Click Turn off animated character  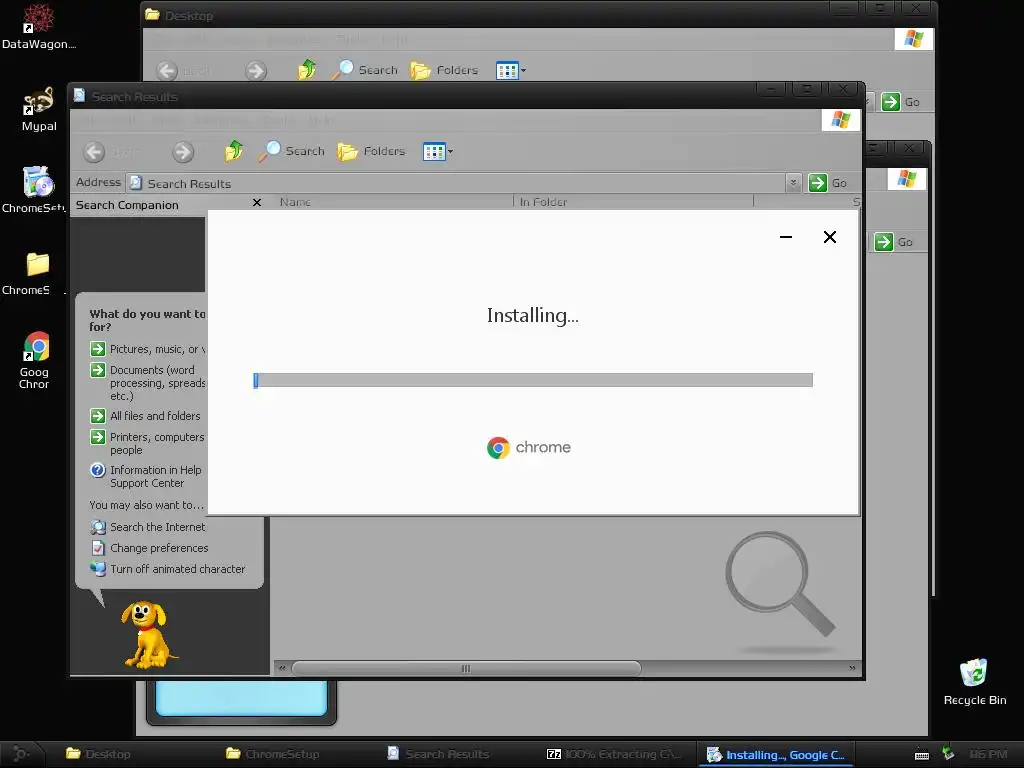click(168, 569)
